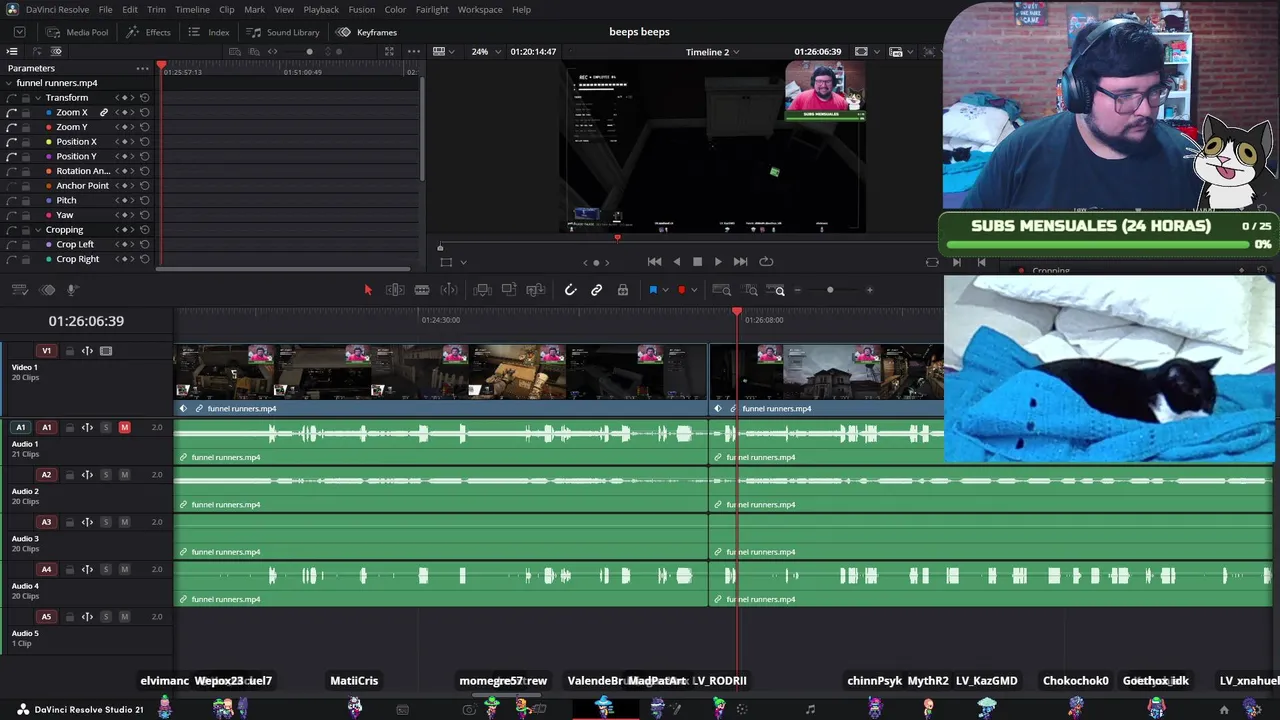Screen dimensions: 1280x720
Task: Open the Trim menu
Action: tap(156, 9)
